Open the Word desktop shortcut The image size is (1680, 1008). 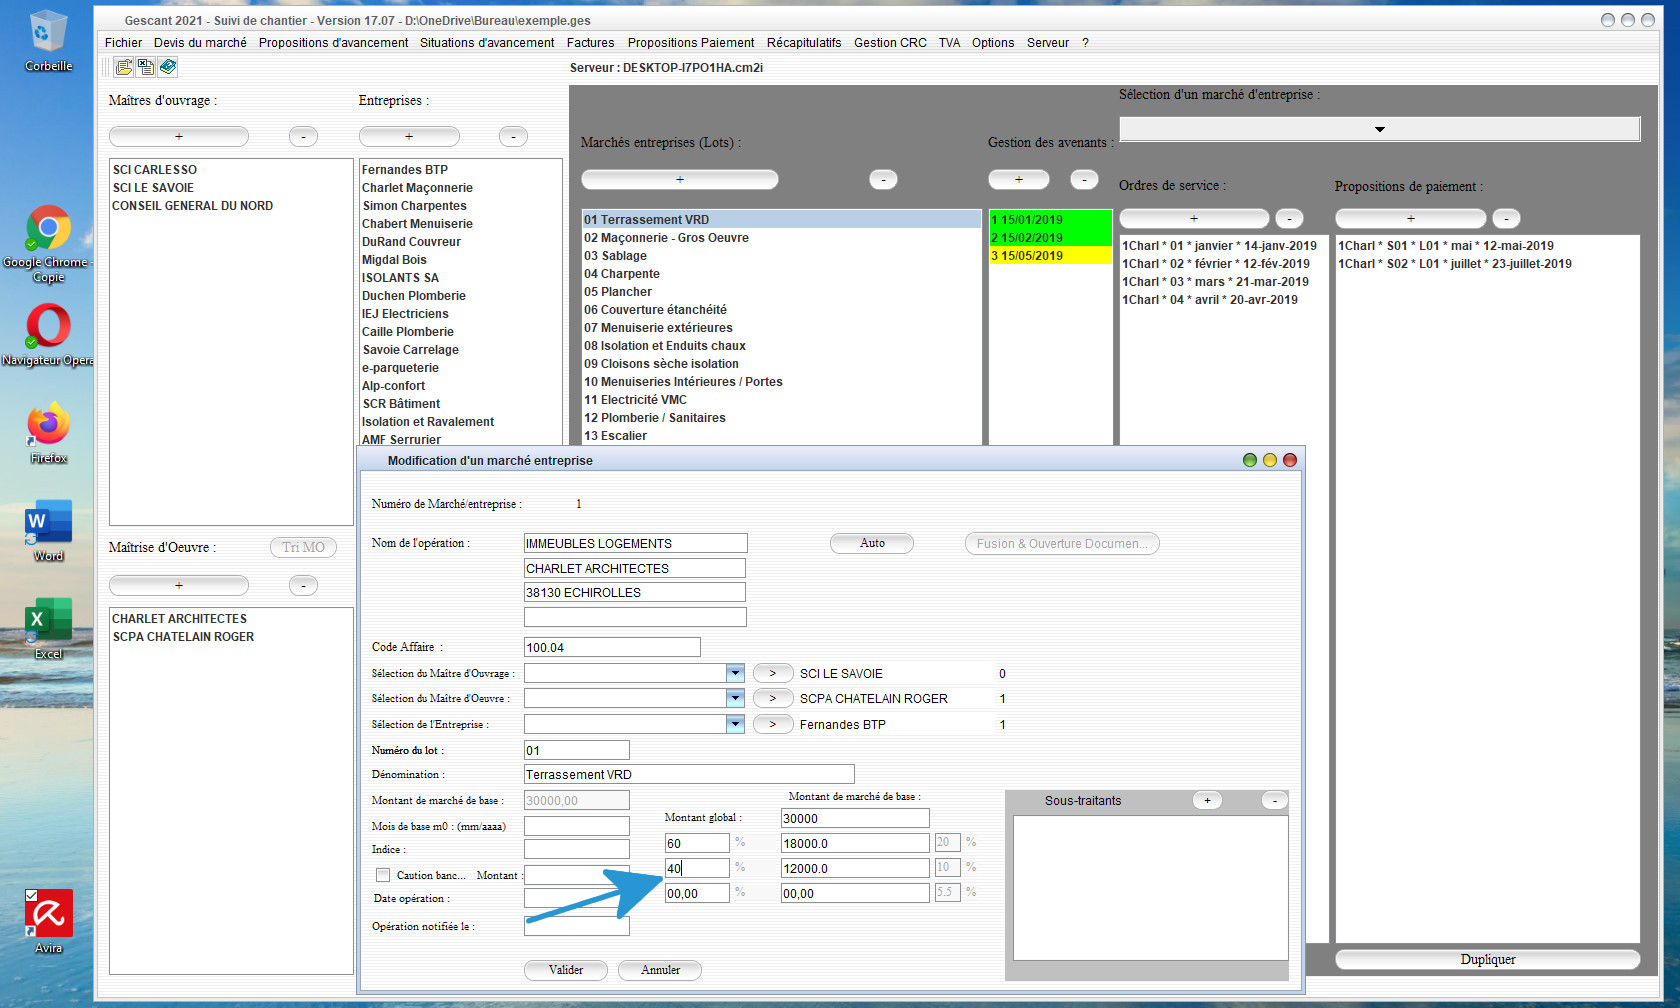[x=48, y=531]
